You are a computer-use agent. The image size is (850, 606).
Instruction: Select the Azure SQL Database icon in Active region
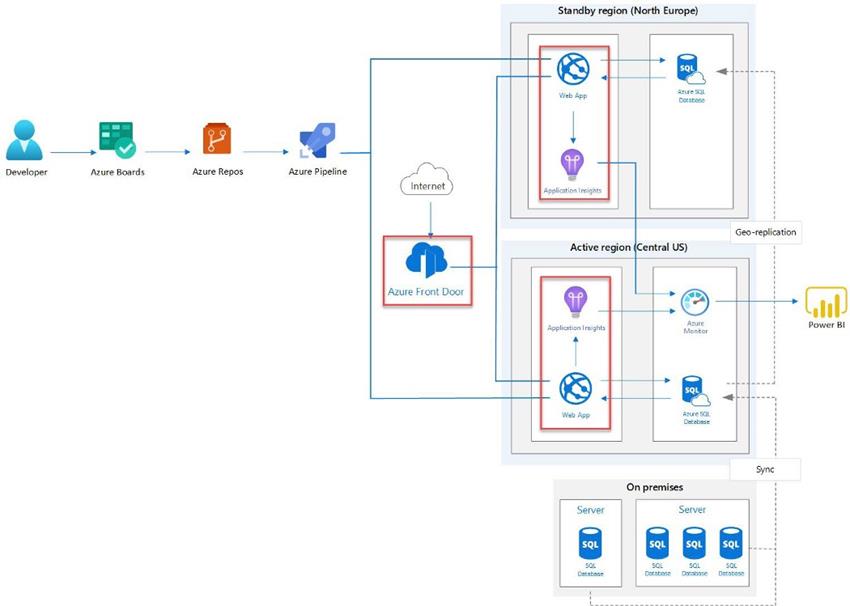pos(691,389)
